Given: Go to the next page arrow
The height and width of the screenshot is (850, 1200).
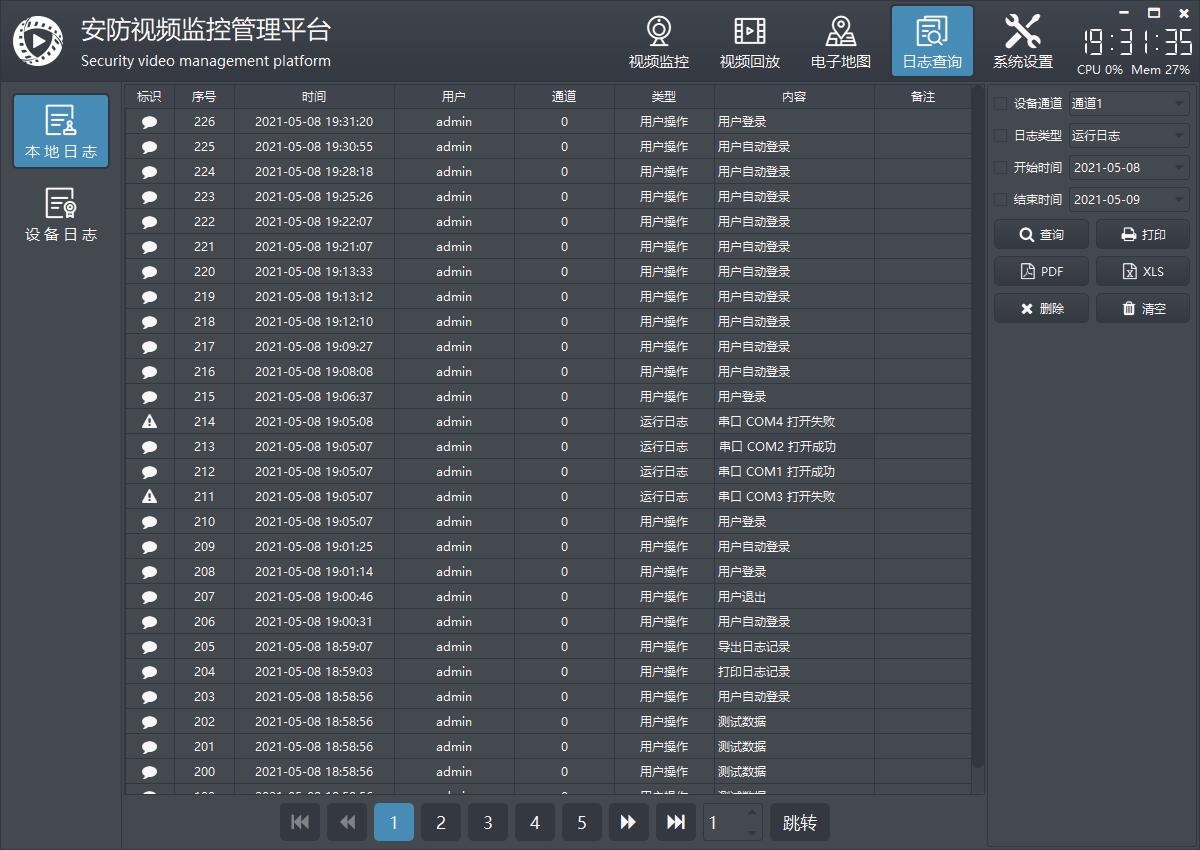Looking at the screenshot, I should [628, 822].
